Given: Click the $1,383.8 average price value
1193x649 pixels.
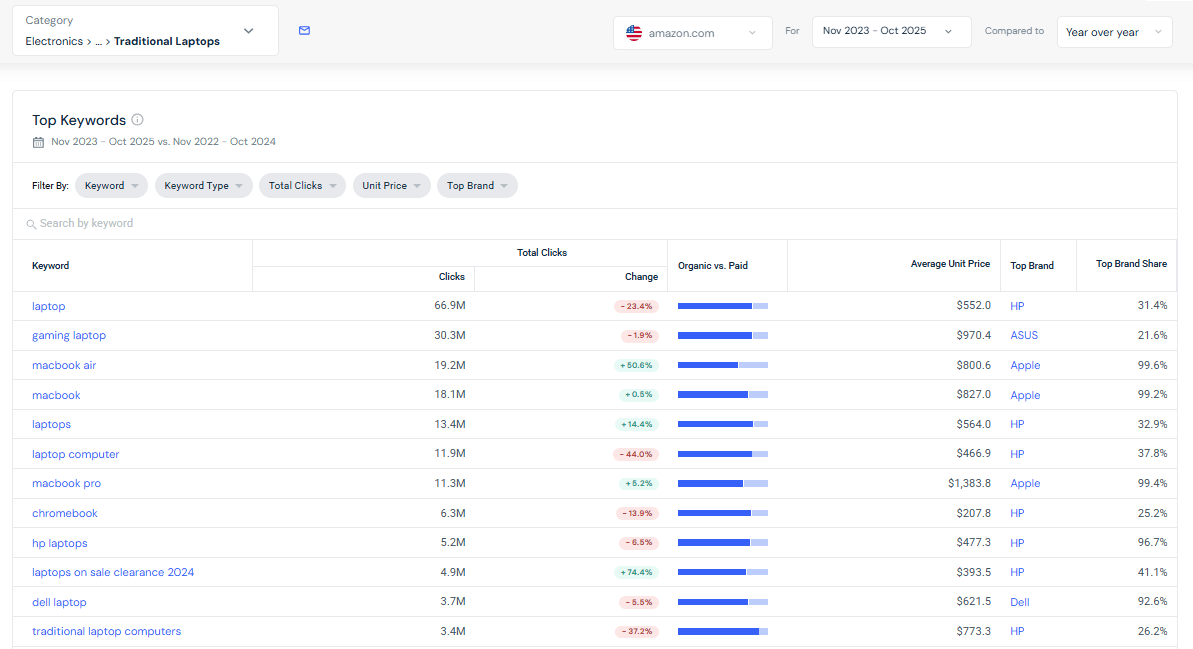Looking at the screenshot, I should point(969,483).
